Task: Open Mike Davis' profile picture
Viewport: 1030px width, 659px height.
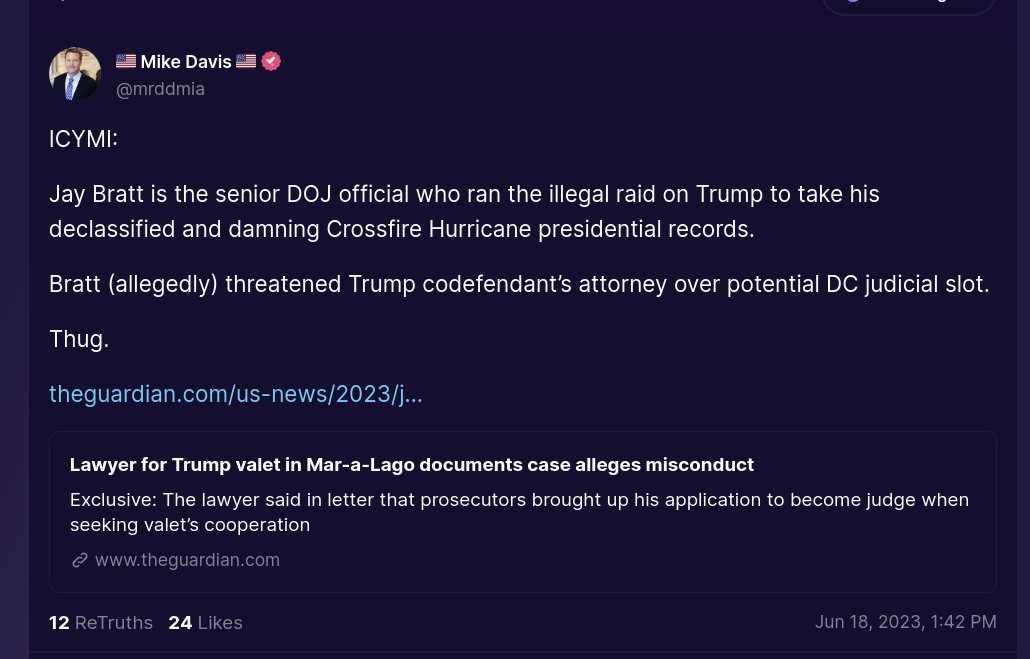Action: tap(75, 74)
